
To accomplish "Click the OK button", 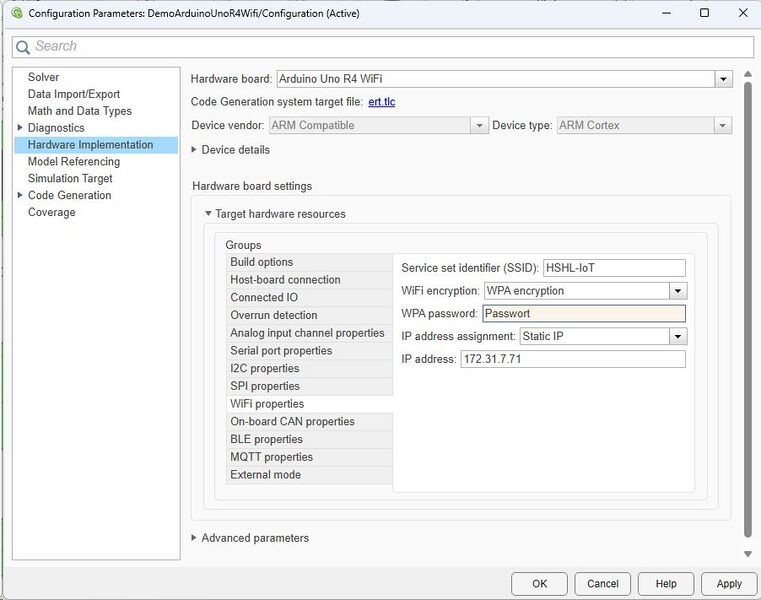I will click(539, 584).
